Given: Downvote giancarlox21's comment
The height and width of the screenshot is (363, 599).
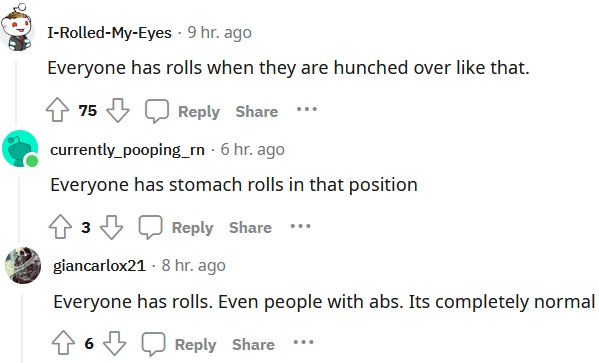Looking at the screenshot, I should tap(115, 343).
